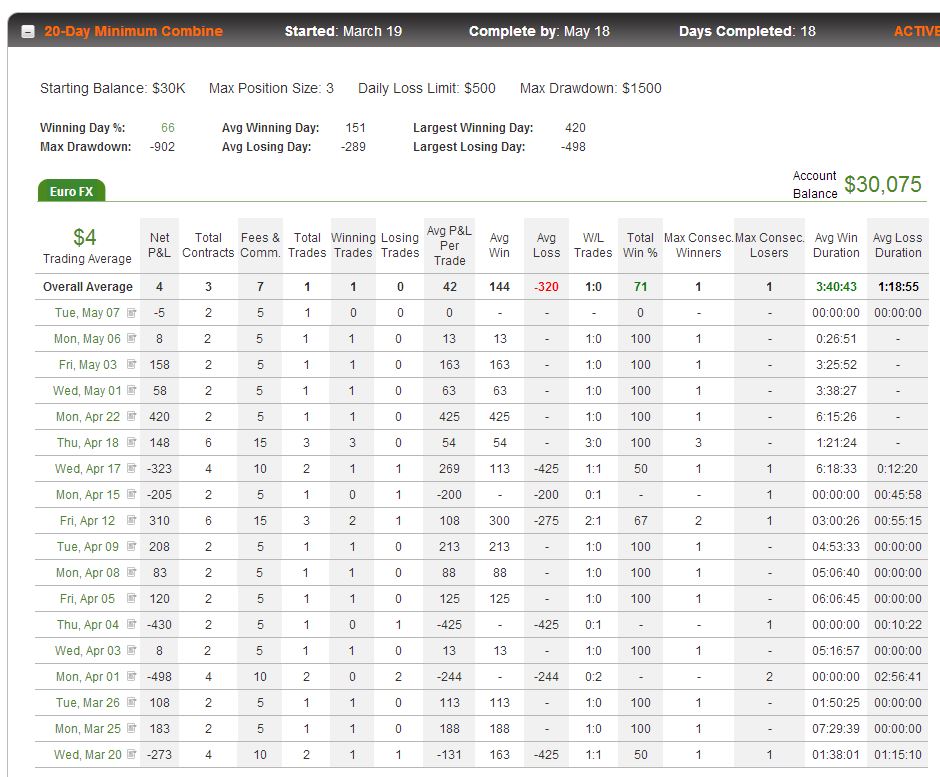Collapse the 20-Day Minimum Combine panel

point(28,32)
